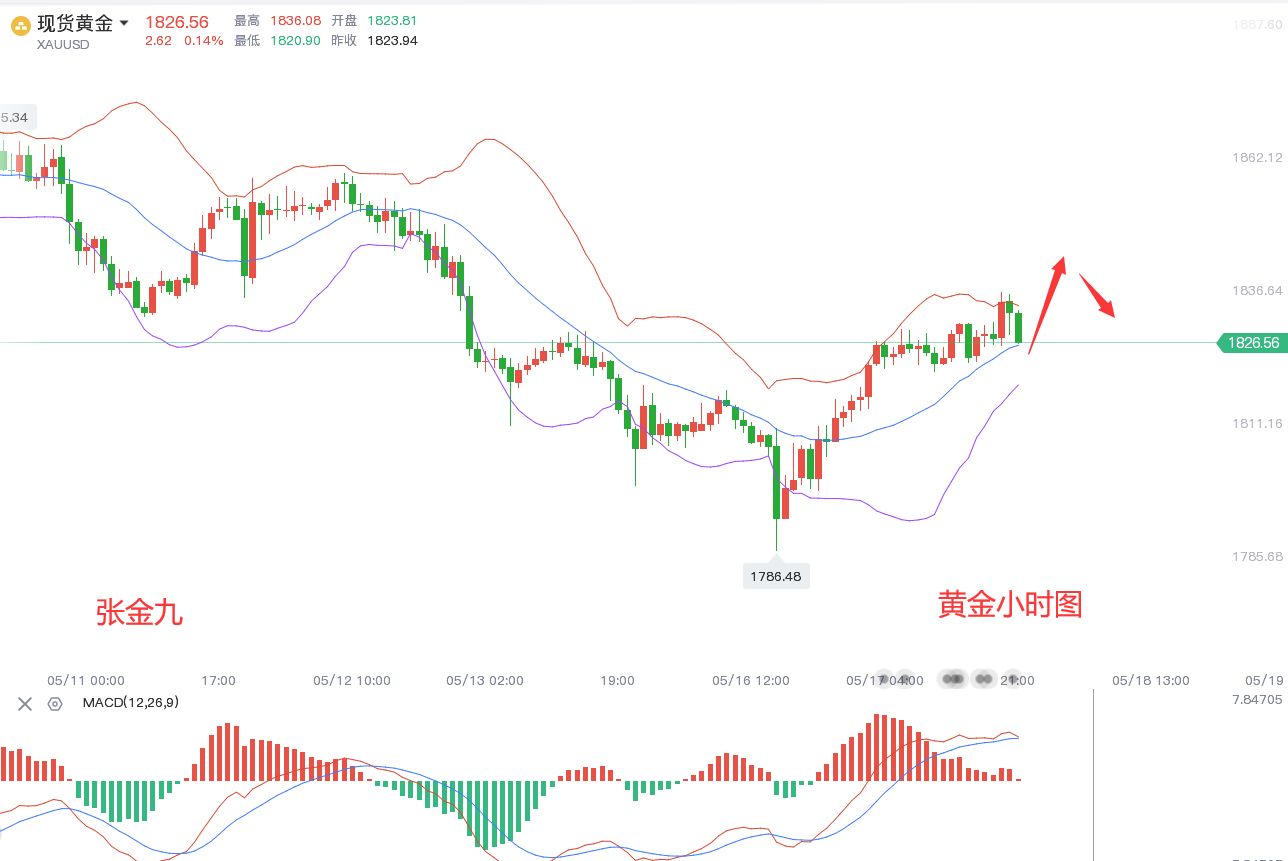Click the MACD(12,26,9) indicator label
The image size is (1288, 861).
[130, 703]
